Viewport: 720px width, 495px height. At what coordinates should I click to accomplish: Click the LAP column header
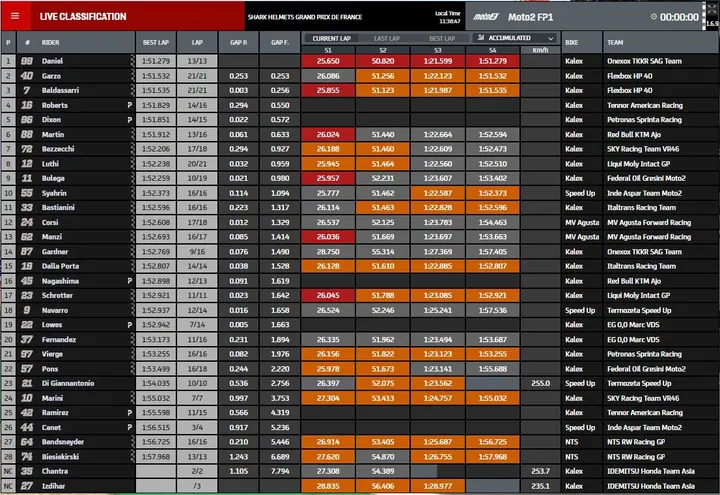[x=197, y=42]
